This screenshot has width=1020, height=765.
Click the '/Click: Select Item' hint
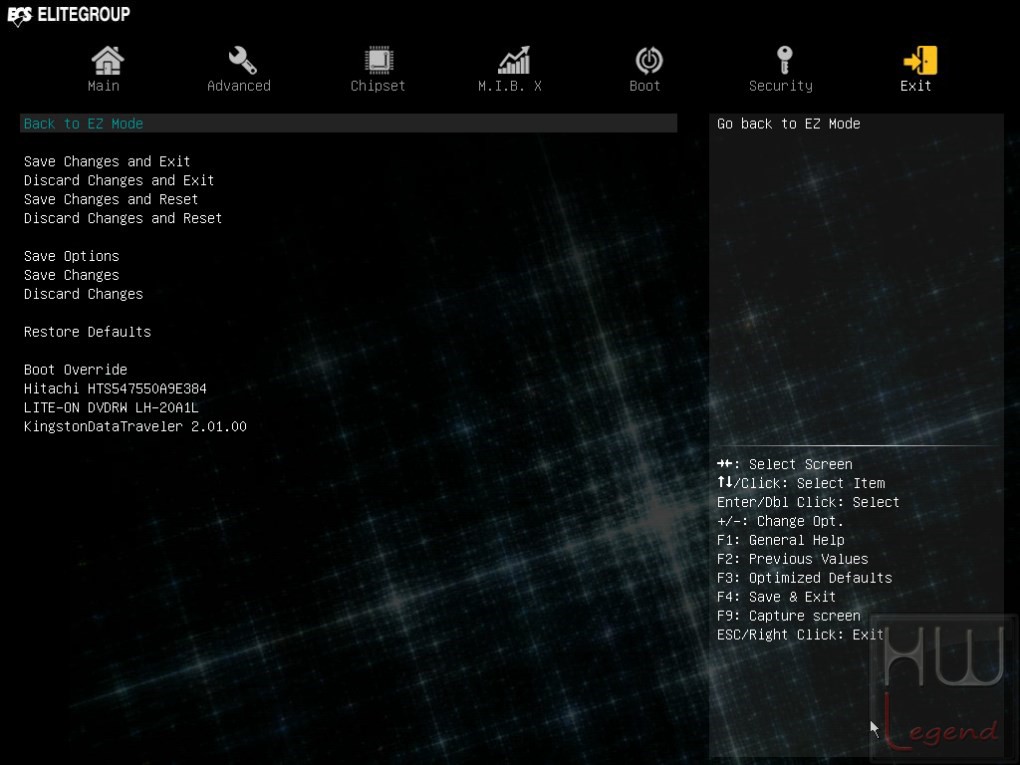[x=801, y=483]
